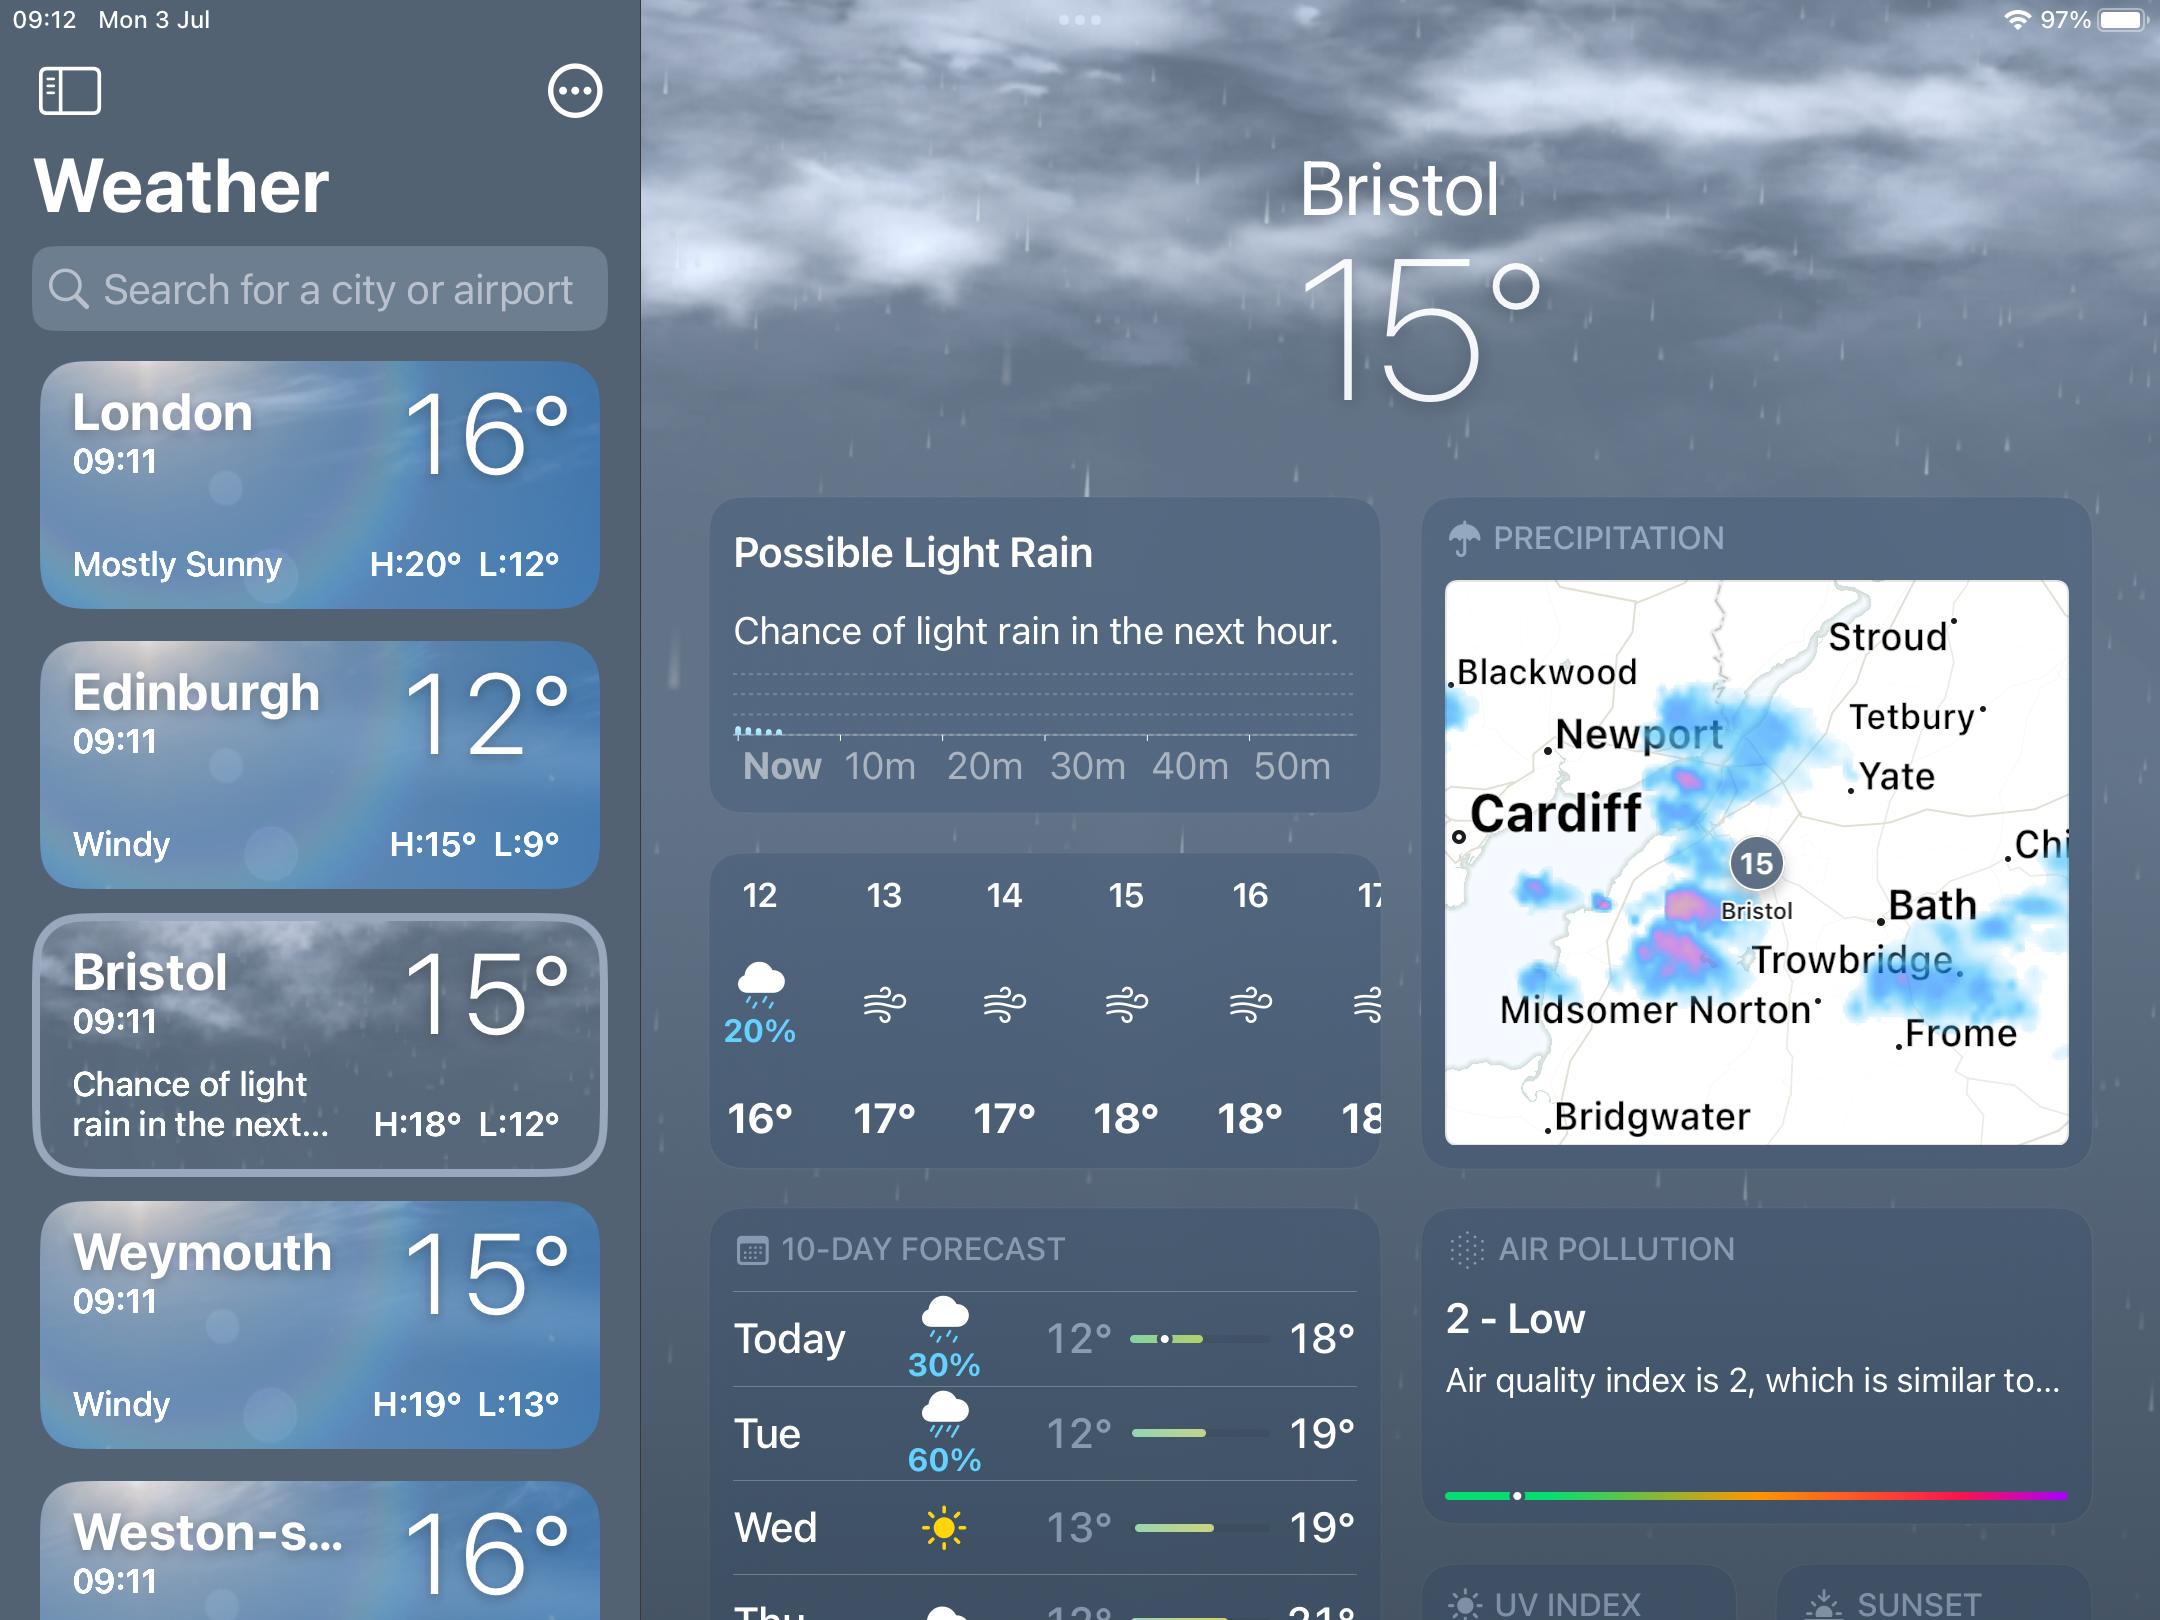
Task: Tap the rain cloud icon at hour 12
Action: click(x=761, y=982)
